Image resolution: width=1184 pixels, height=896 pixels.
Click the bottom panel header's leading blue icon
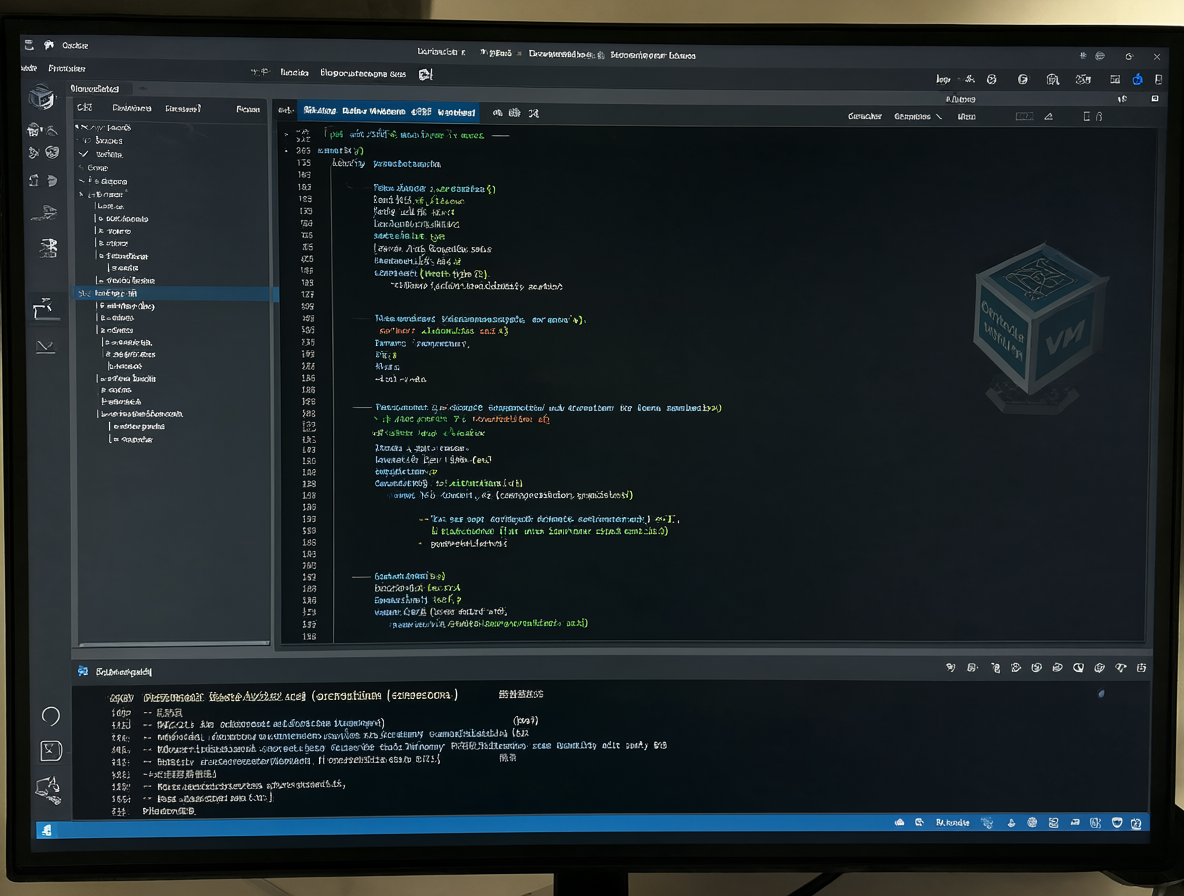pyautogui.click(x=83, y=671)
